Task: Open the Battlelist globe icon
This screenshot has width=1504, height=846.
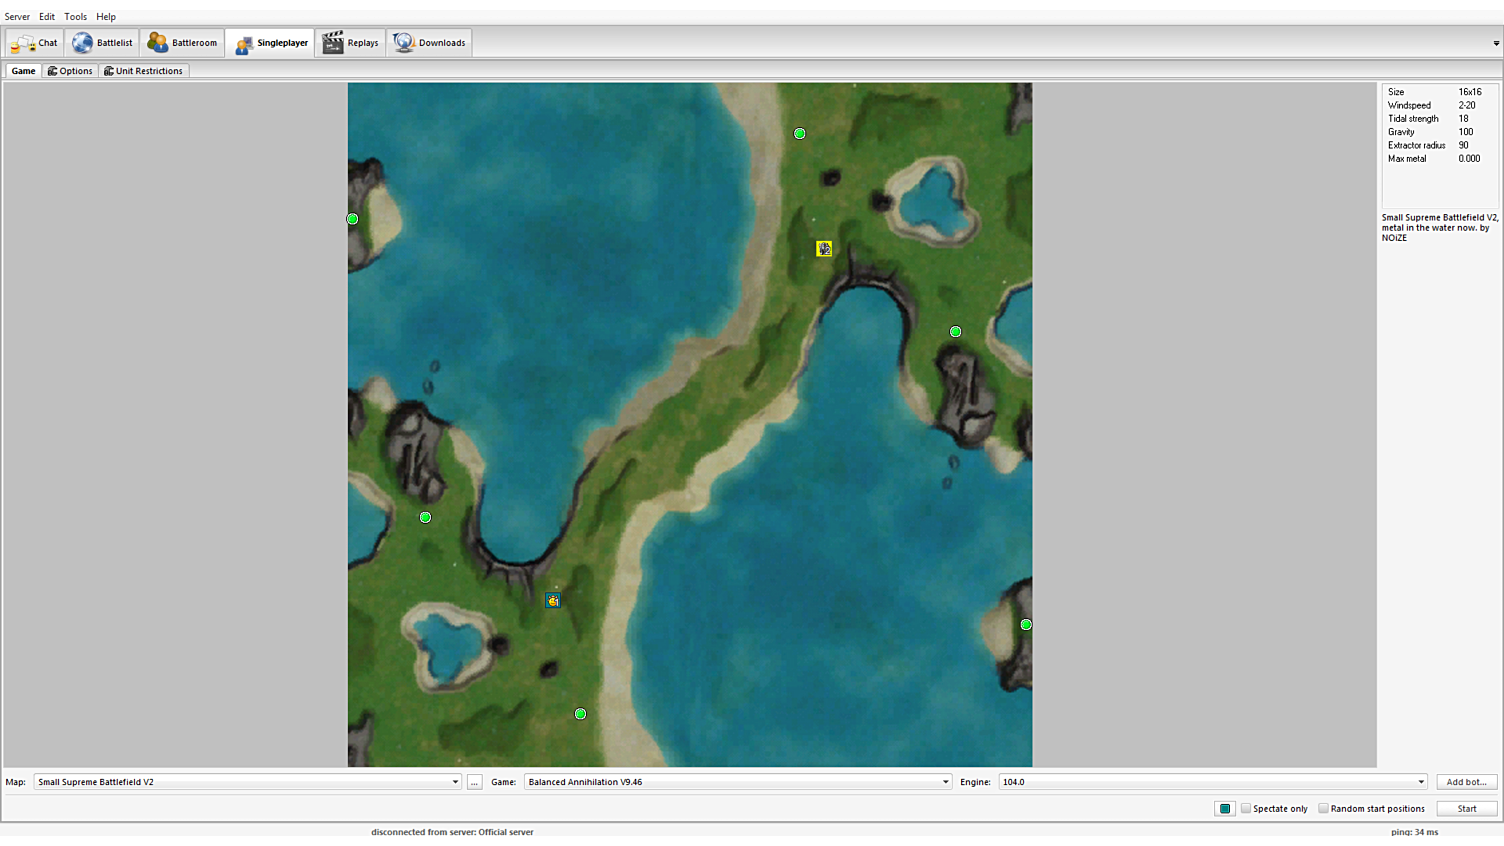Action: click(83, 43)
